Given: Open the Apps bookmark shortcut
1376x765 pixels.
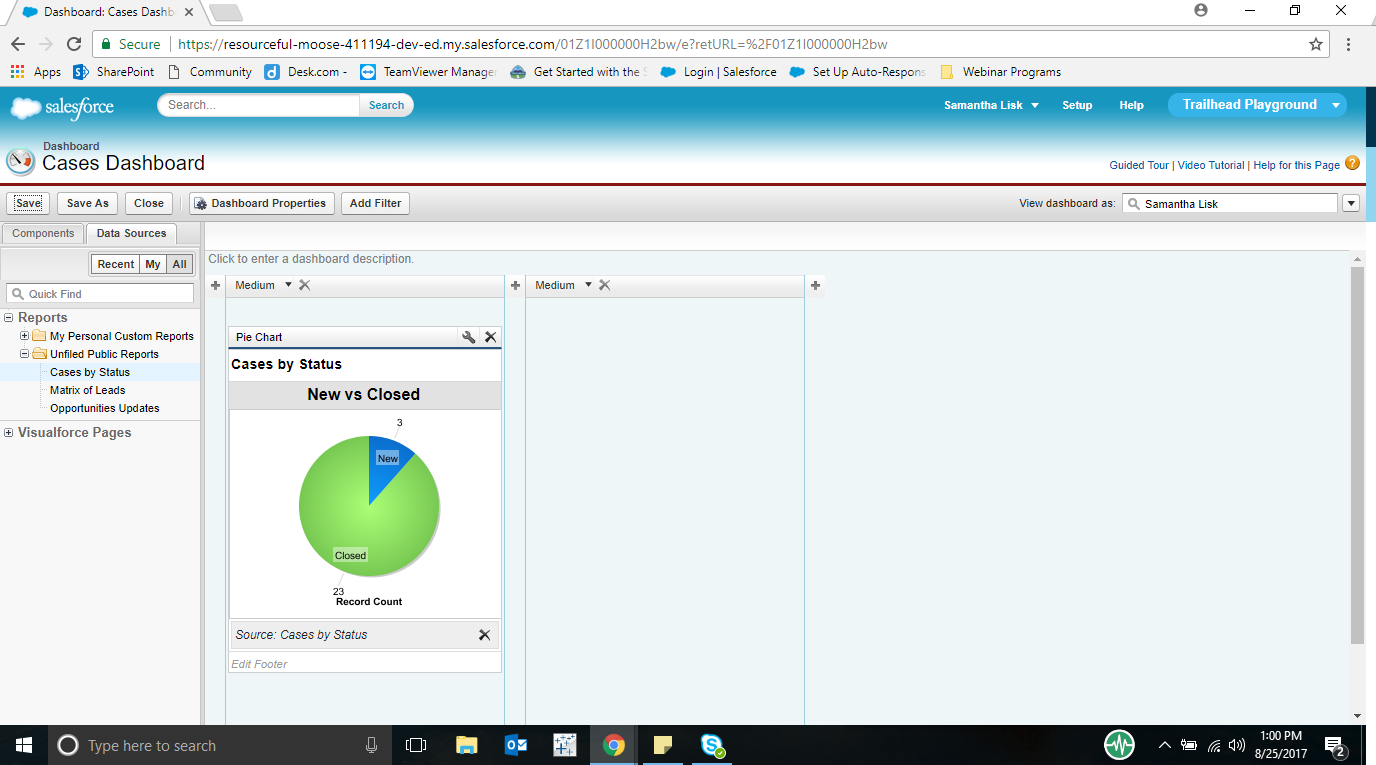Looking at the screenshot, I should 36,72.
